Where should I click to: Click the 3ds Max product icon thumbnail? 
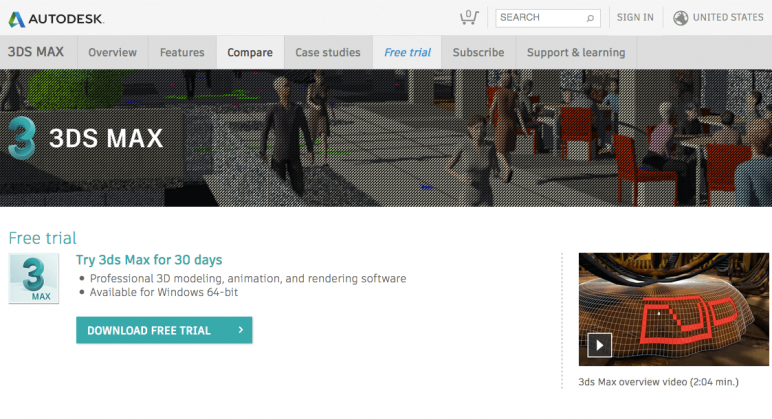[x=33, y=278]
